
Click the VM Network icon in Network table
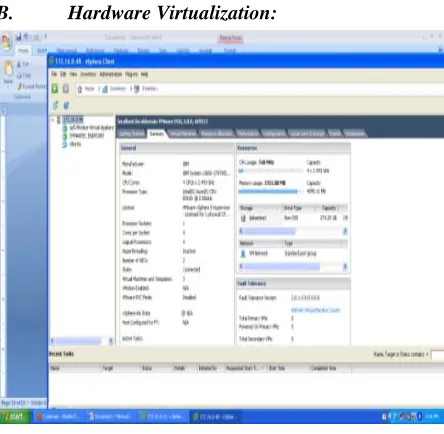pyautogui.click(x=243, y=254)
